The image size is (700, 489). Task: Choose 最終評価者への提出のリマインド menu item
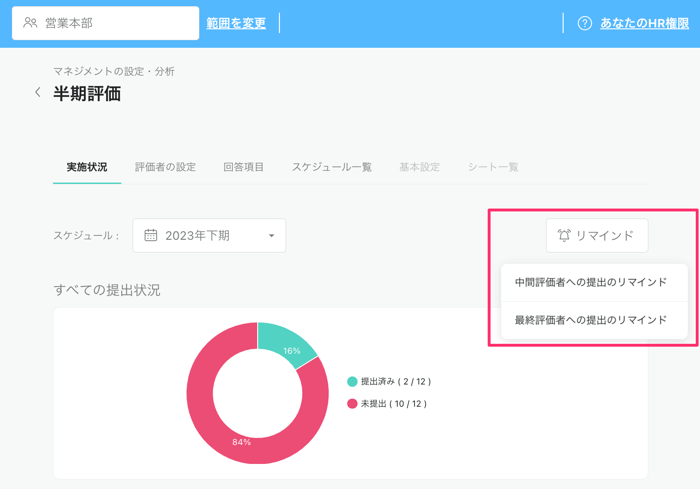tap(591, 320)
